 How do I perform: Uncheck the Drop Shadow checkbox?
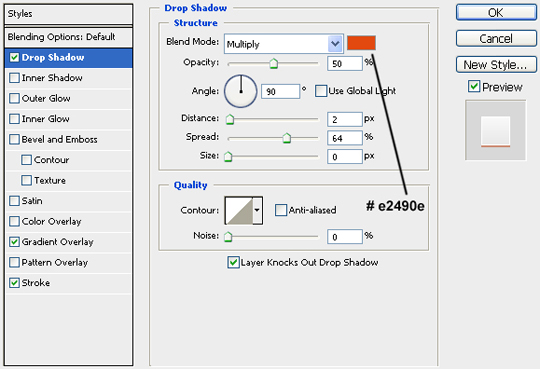click(14, 58)
